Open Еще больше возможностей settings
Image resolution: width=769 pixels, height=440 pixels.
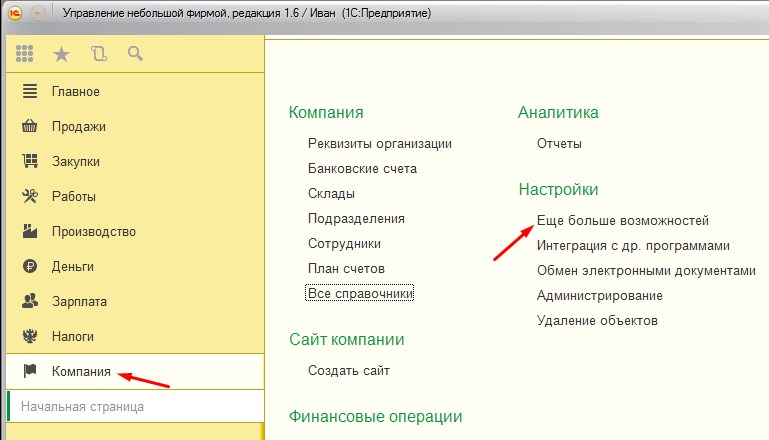coord(623,221)
